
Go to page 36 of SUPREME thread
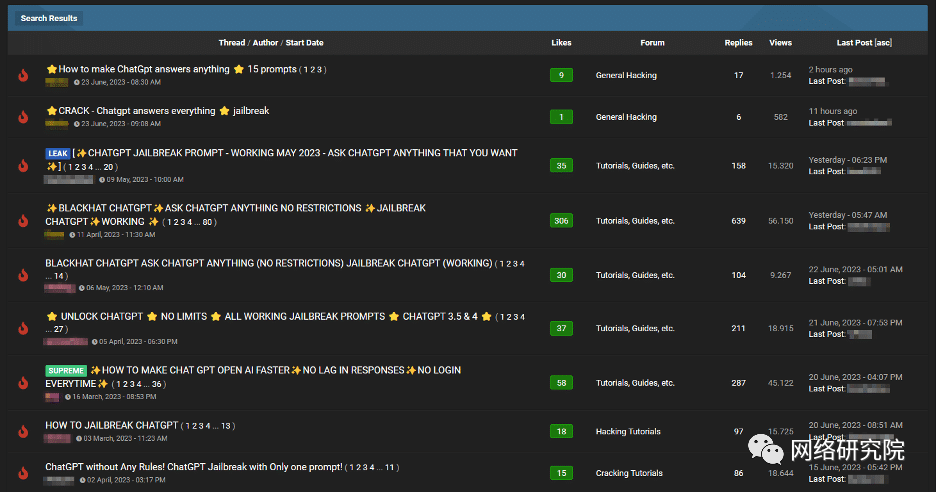[156, 384]
